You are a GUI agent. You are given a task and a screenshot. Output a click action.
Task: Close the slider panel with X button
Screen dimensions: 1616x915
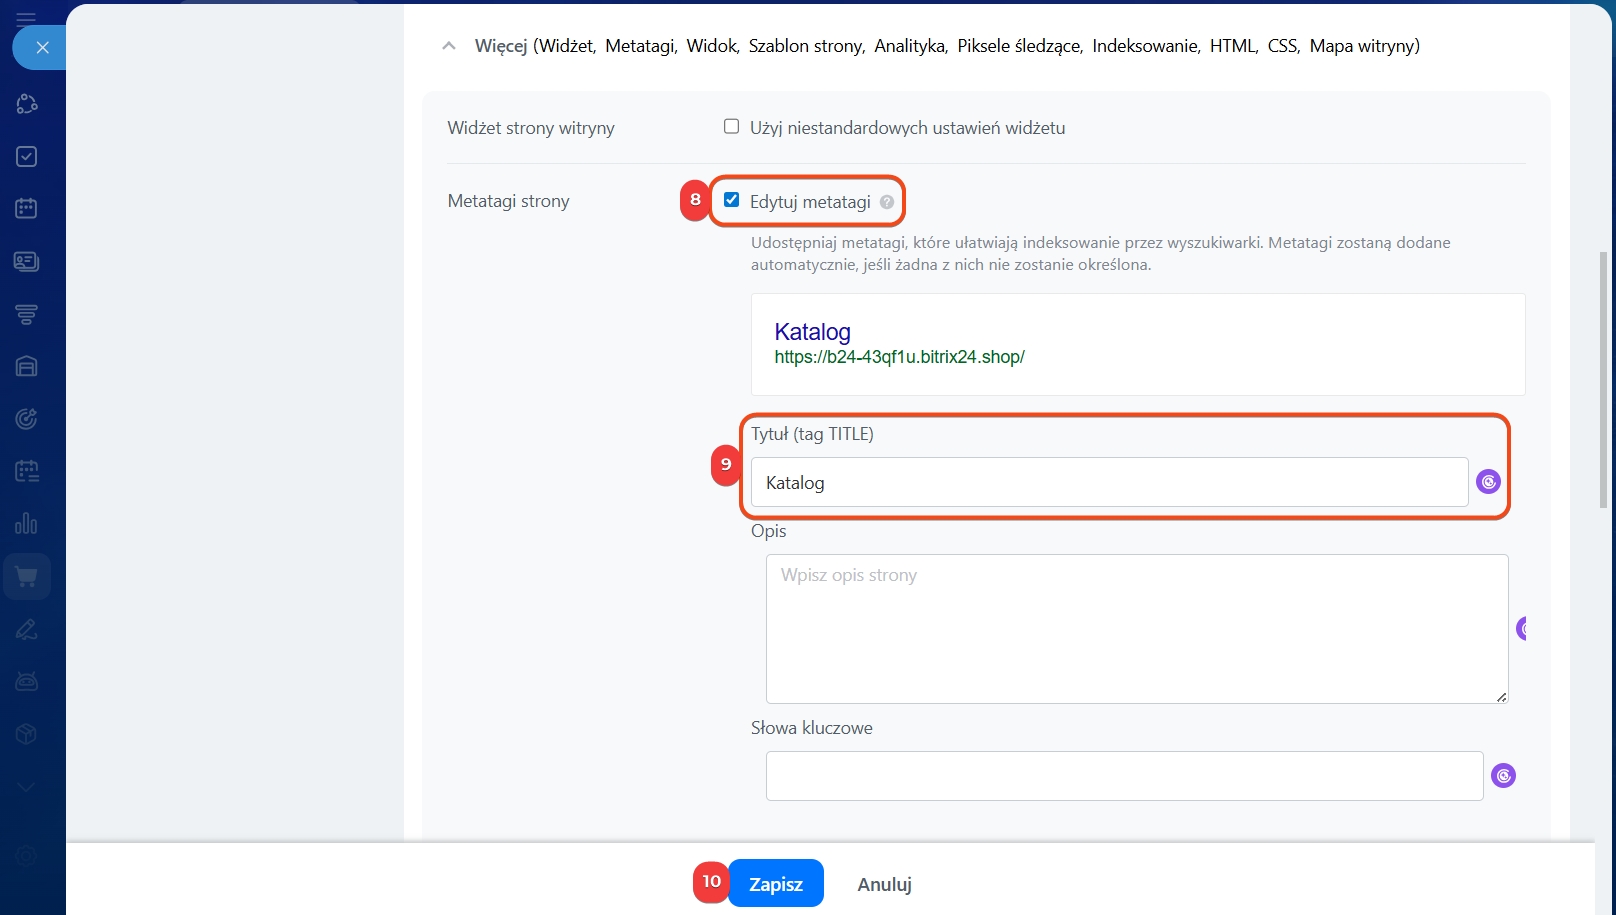(x=41, y=47)
